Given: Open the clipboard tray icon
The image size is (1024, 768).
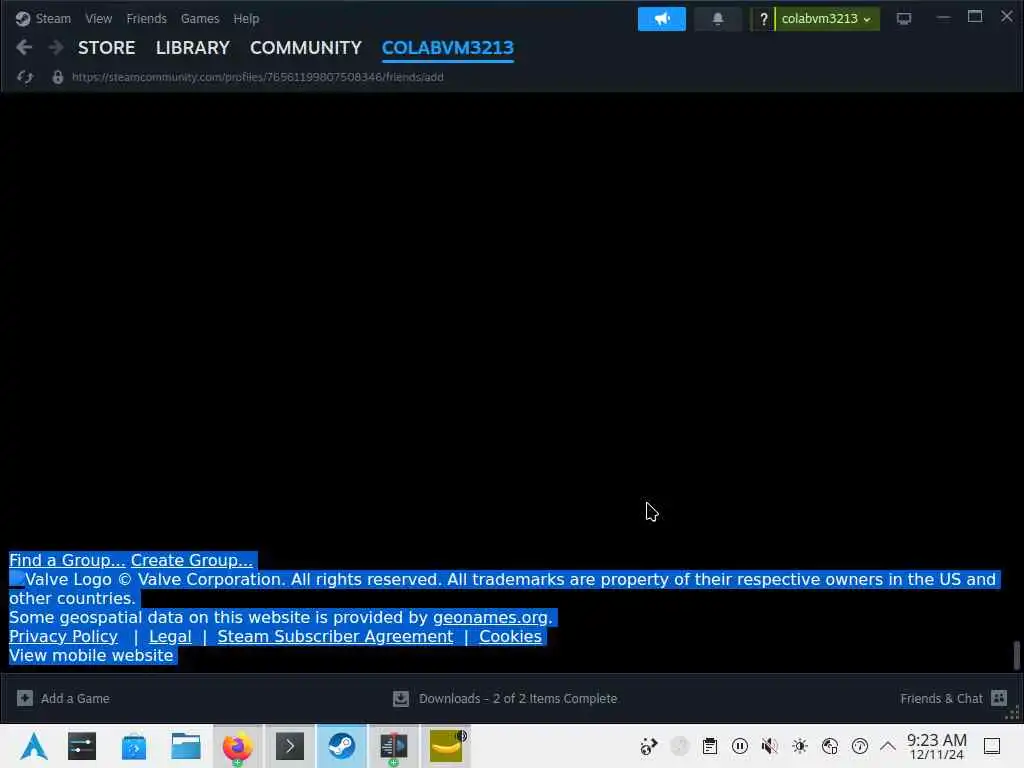Looking at the screenshot, I should coord(710,746).
